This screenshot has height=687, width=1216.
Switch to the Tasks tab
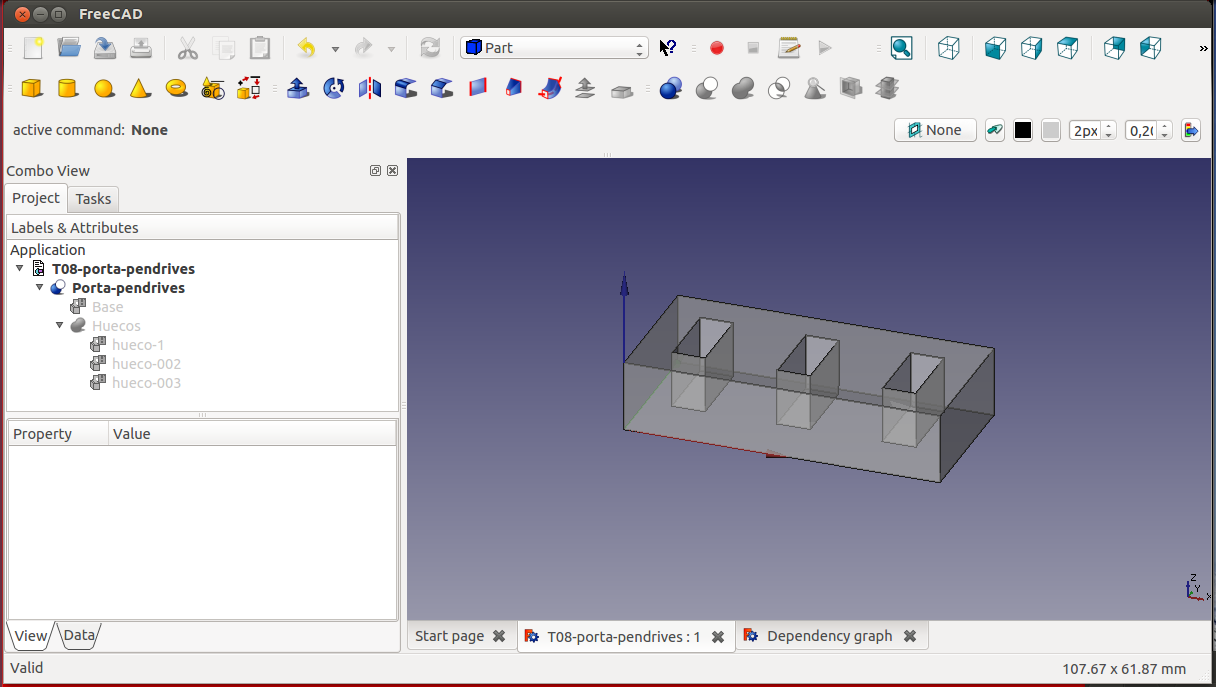[93, 198]
